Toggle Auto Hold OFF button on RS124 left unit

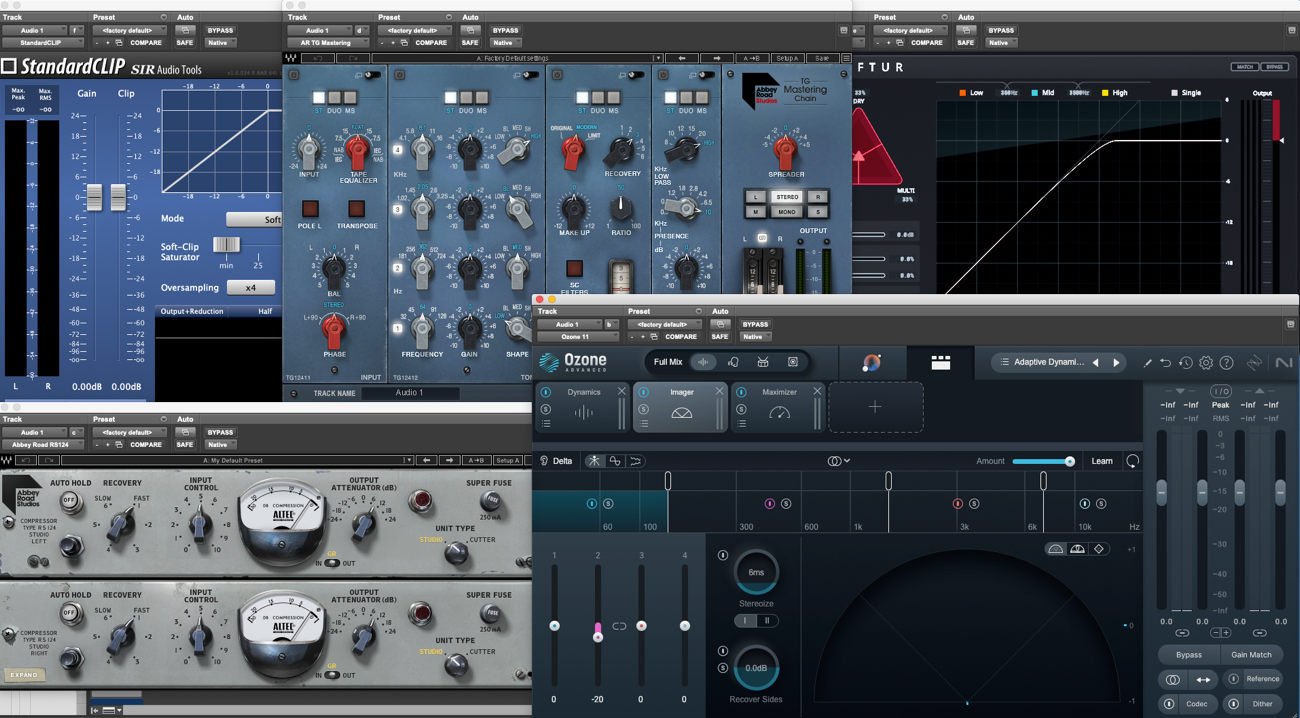tap(70, 499)
